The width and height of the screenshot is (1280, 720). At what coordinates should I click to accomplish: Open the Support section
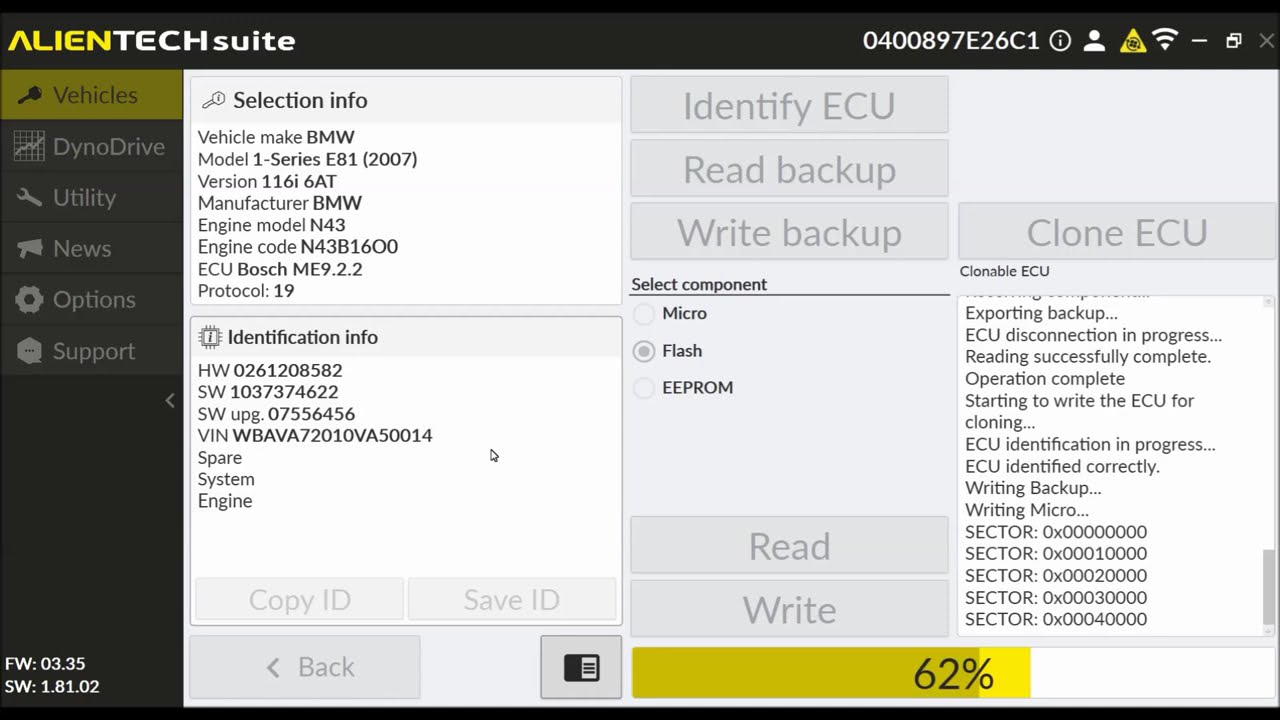[x=91, y=351]
